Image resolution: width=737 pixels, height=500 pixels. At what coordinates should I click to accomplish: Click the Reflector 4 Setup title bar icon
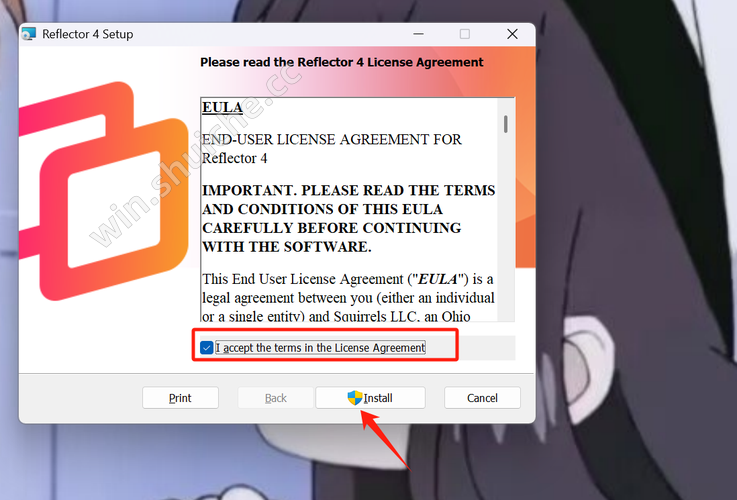pyautogui.click(x=29, y=34)
